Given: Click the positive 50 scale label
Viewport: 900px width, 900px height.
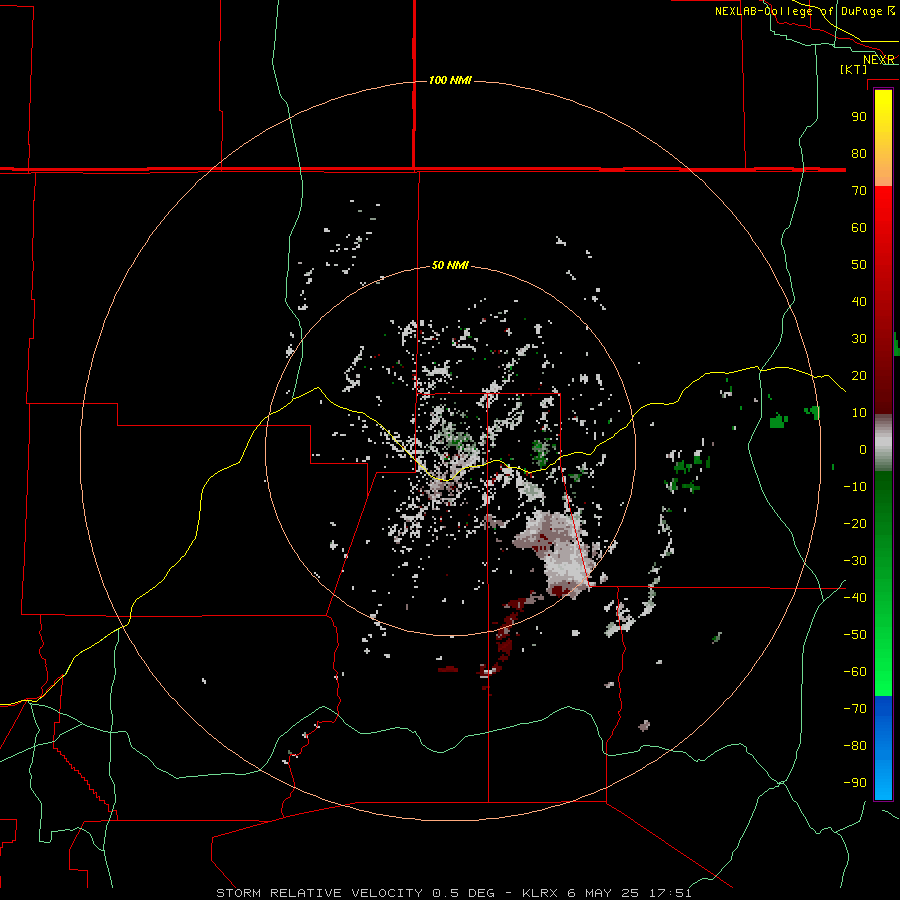Looking at the screenshot, I should [x=859, y=265].
